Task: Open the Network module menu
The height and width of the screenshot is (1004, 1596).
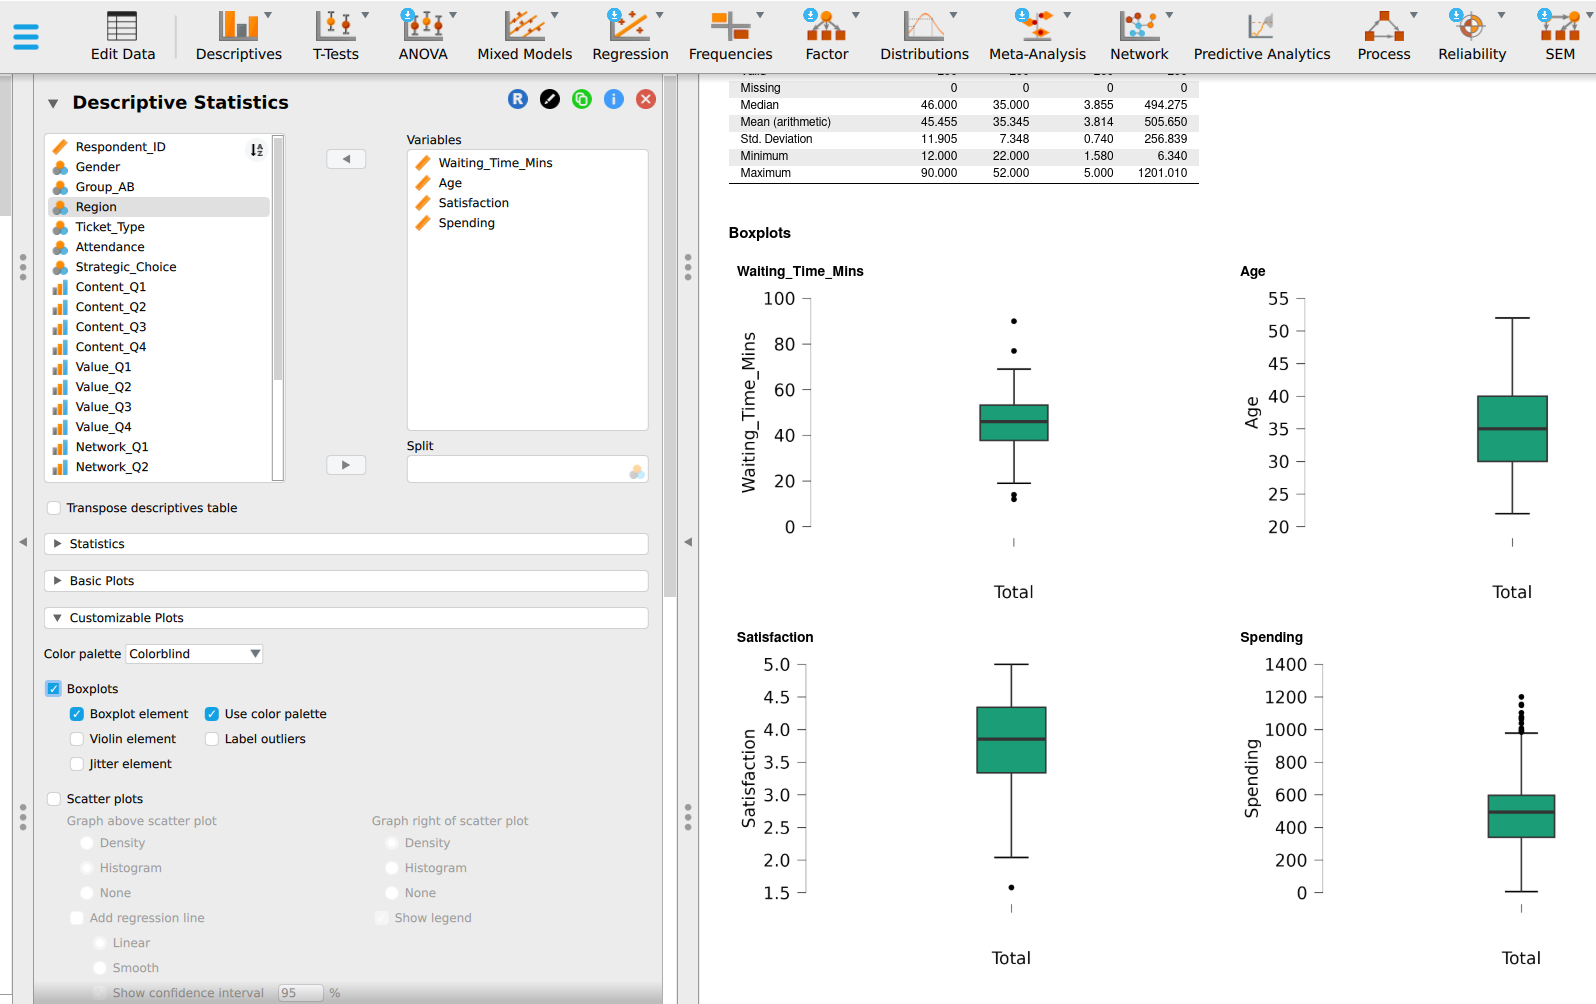Action: (x=1139, y=36)
